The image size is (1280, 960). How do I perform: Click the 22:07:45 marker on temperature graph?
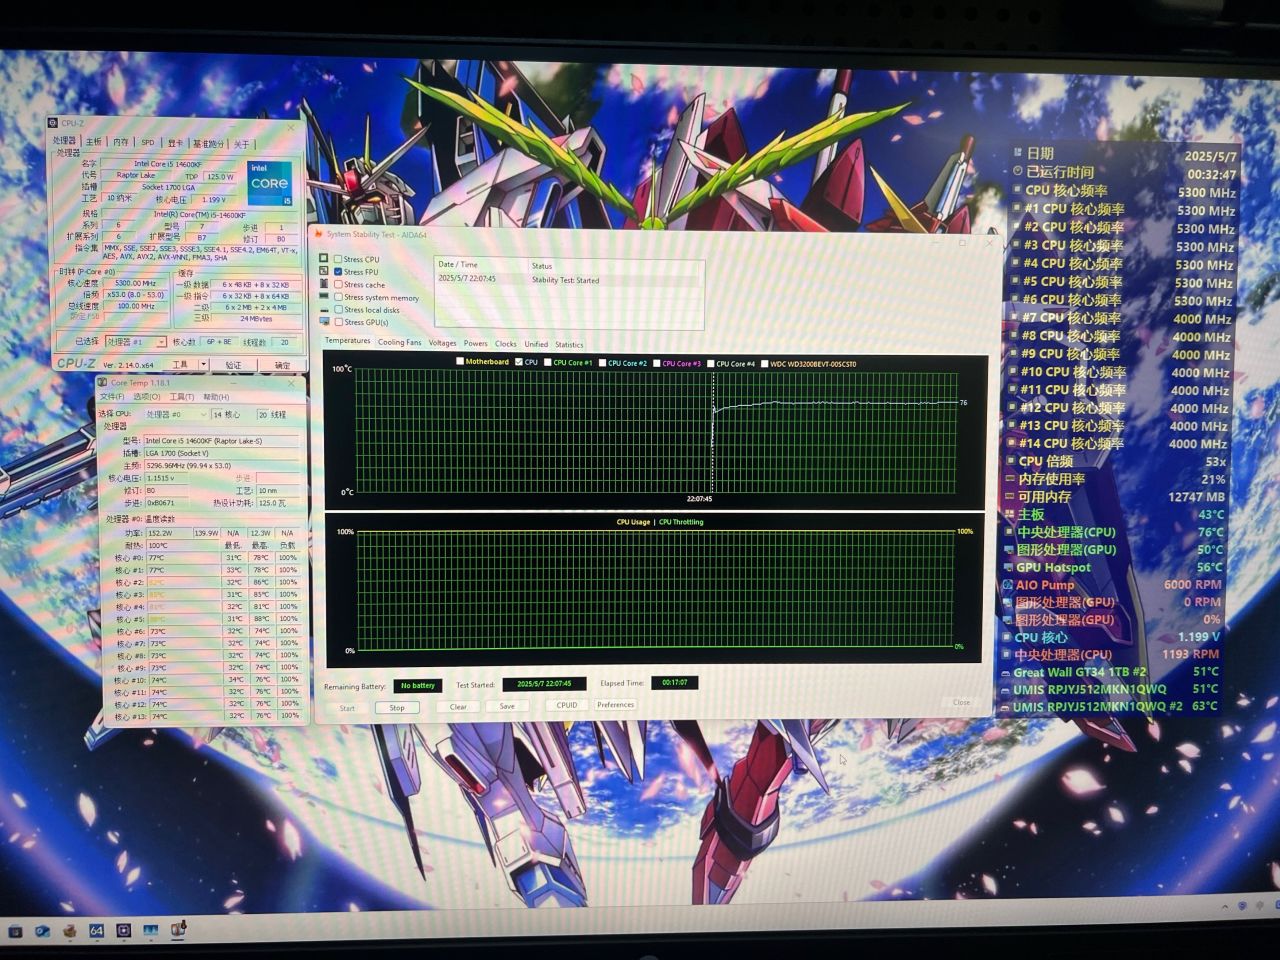699,498
